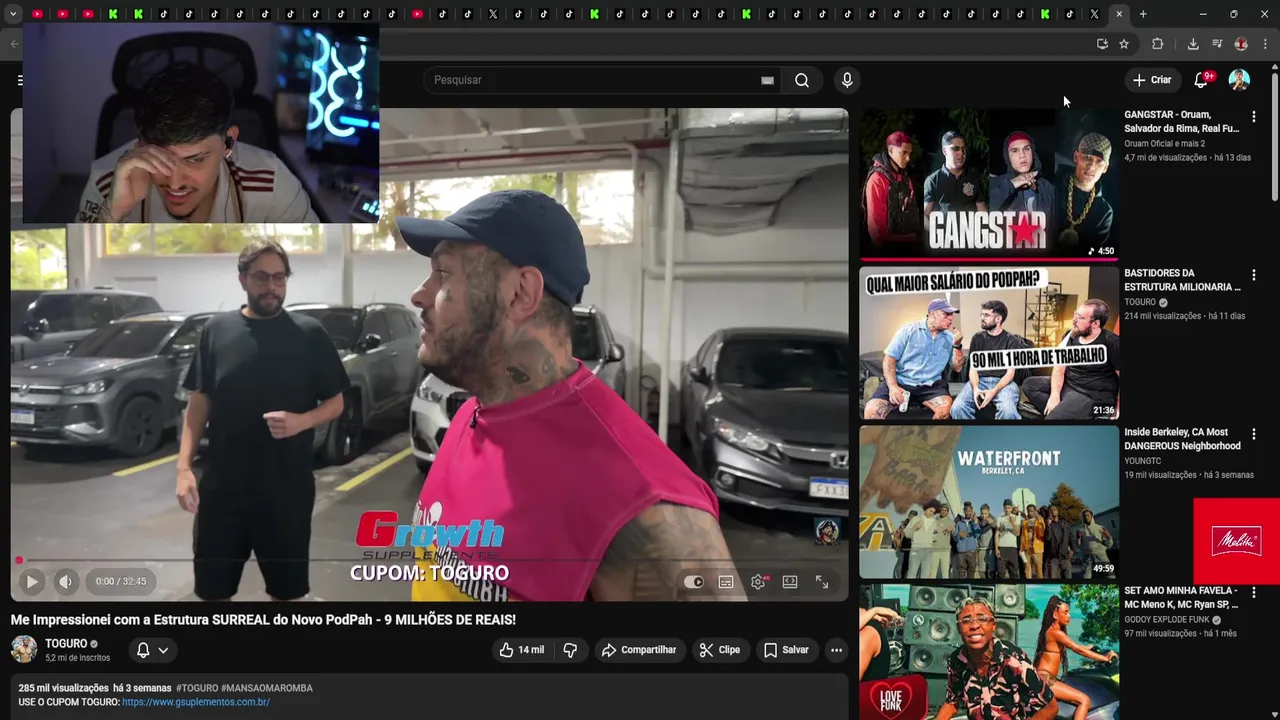Open options menu for GANGSTAR video
Image resolution: width=1280 pixels, height=720 pixels.
tap(1253, 117)
